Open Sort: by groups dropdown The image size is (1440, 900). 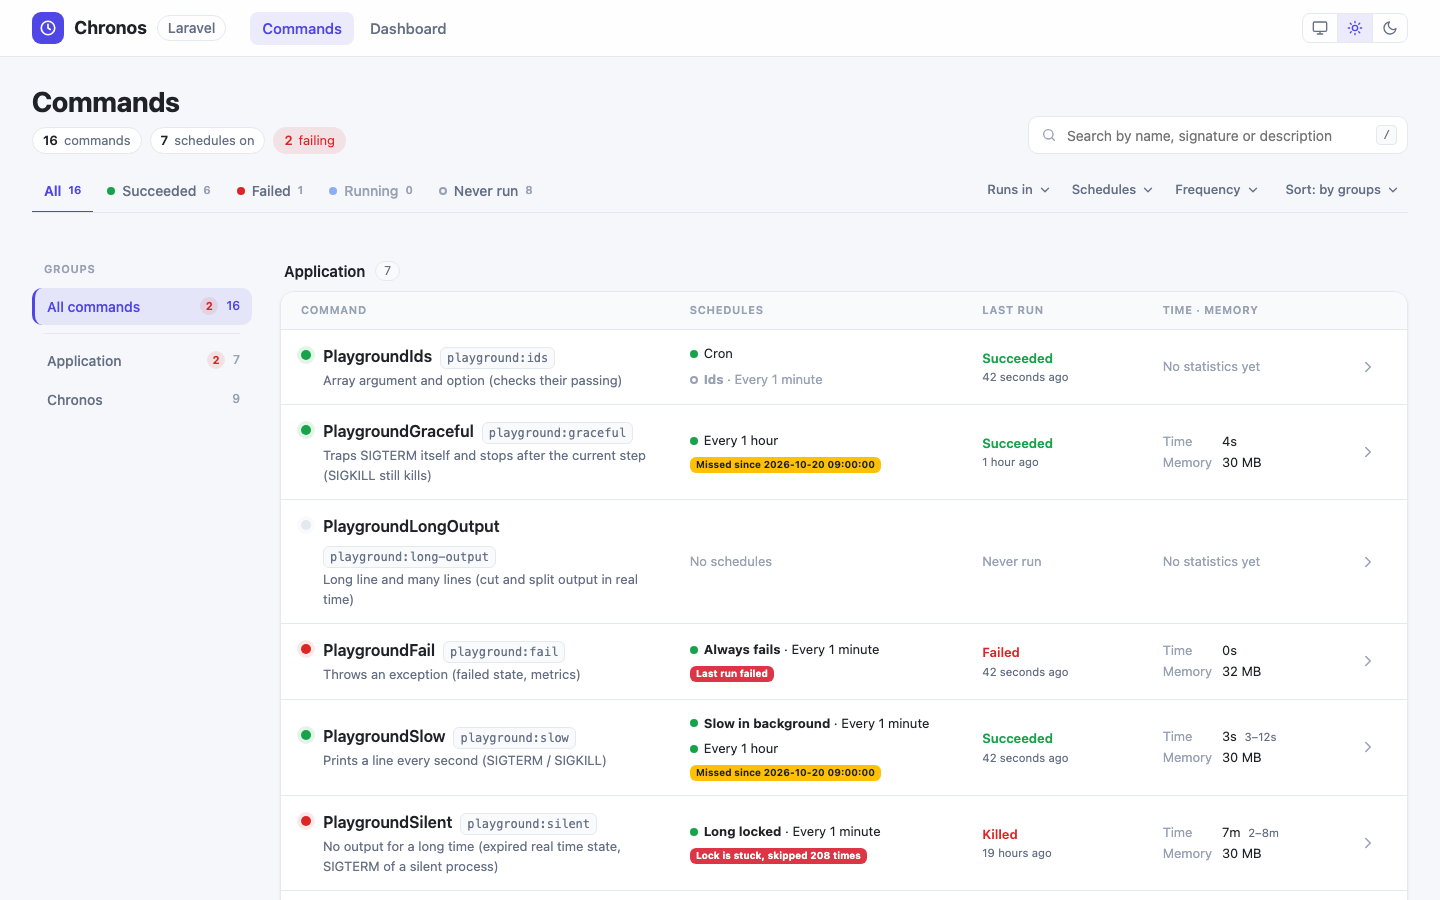[x=1342, y=190]
